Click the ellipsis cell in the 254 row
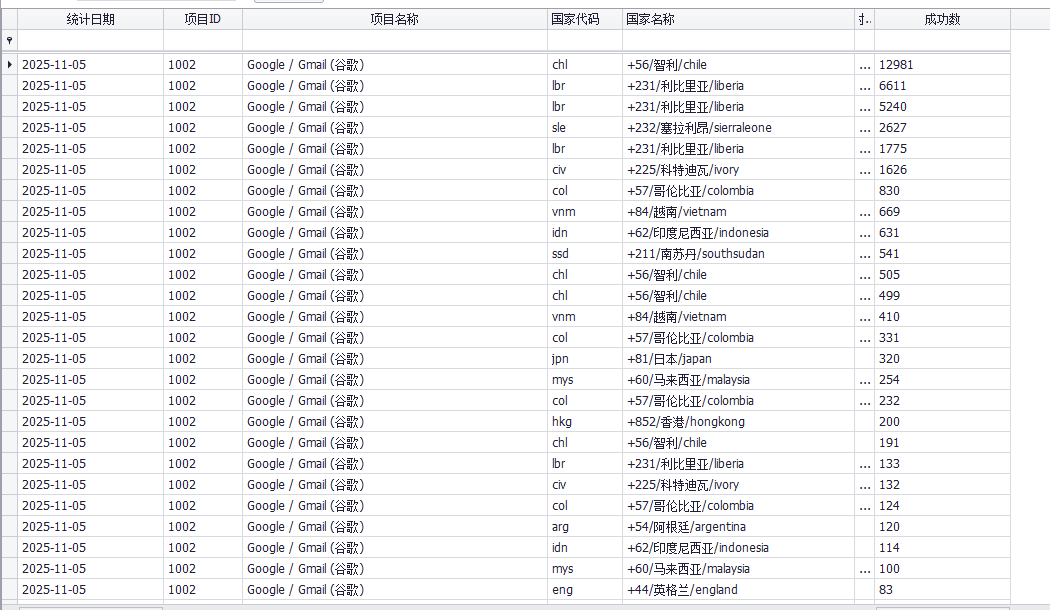Screen dimensions: 1050x610 point(865,380)
